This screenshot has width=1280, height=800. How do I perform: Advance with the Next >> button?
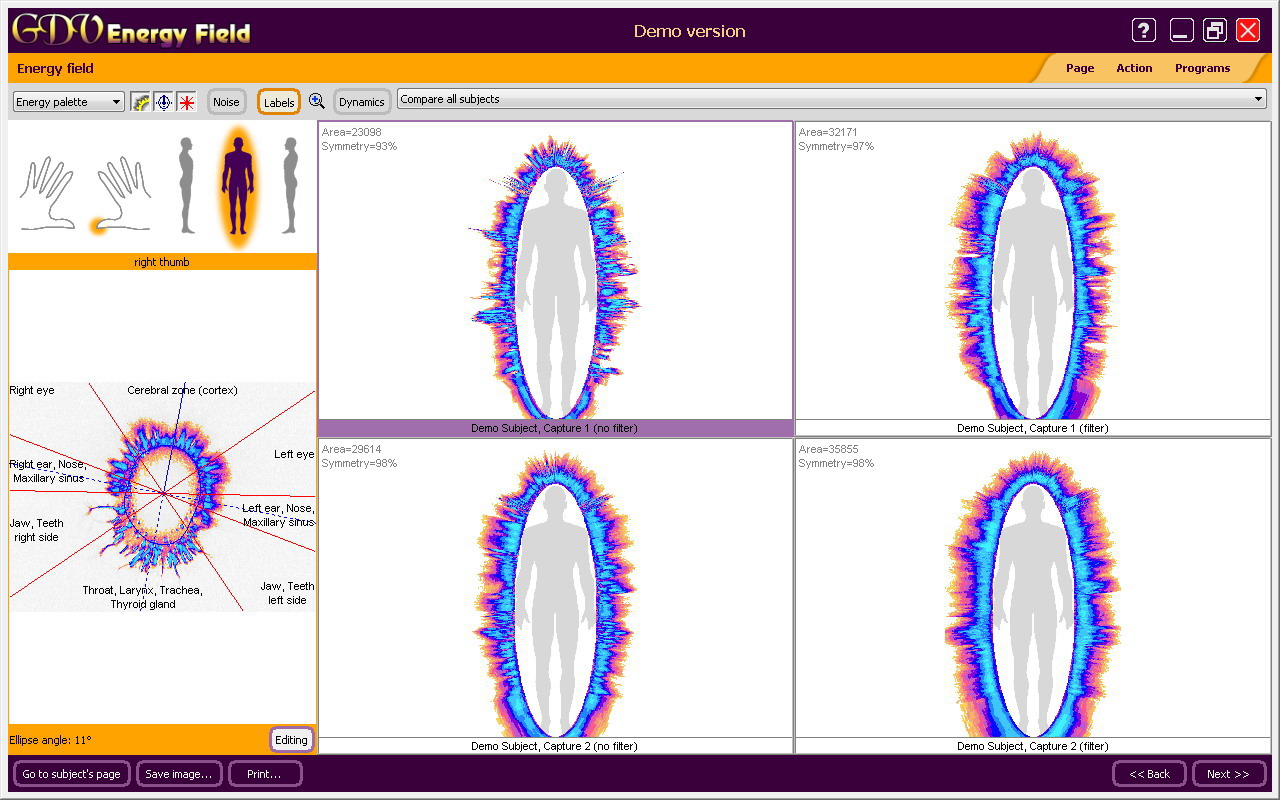(x=1229, y=774)
